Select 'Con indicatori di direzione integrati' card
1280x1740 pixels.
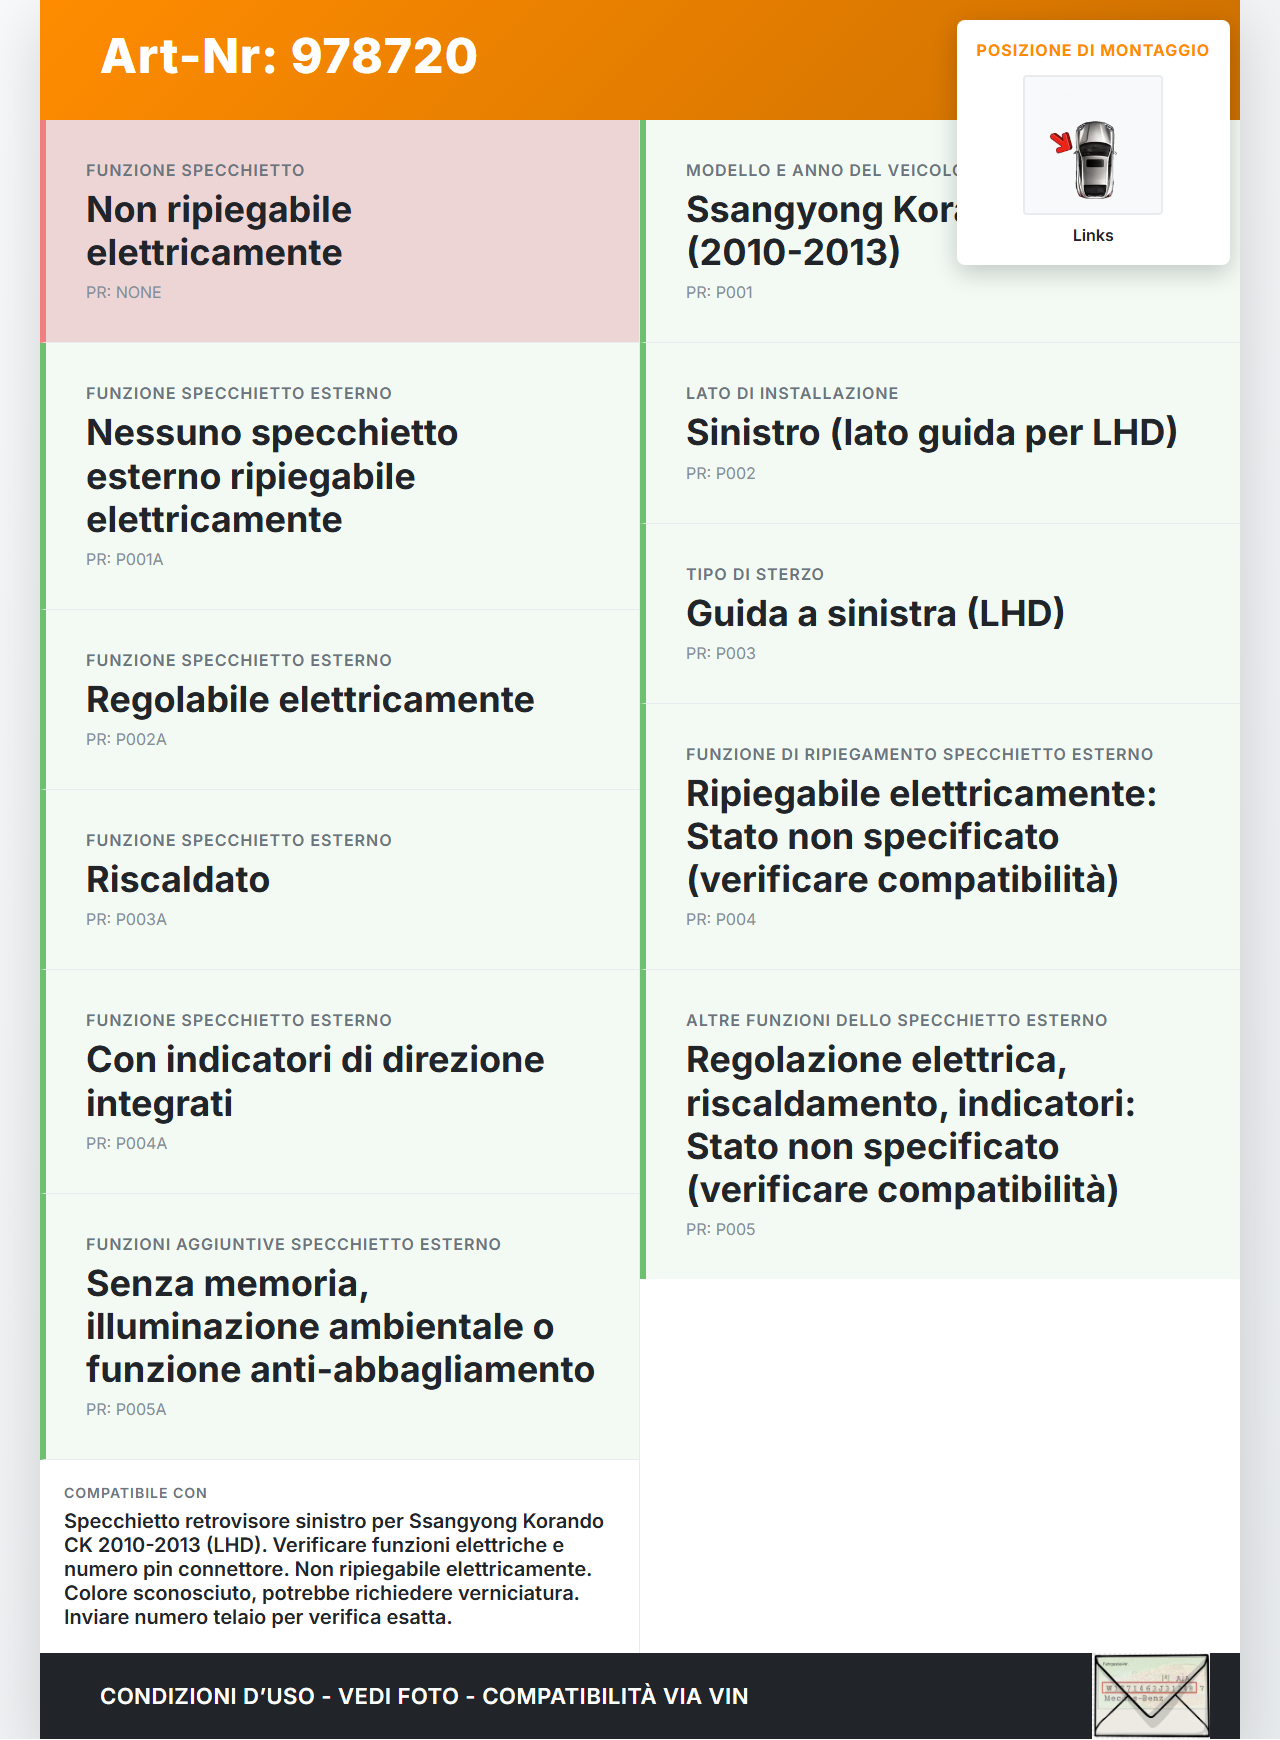coord(340,1081)
